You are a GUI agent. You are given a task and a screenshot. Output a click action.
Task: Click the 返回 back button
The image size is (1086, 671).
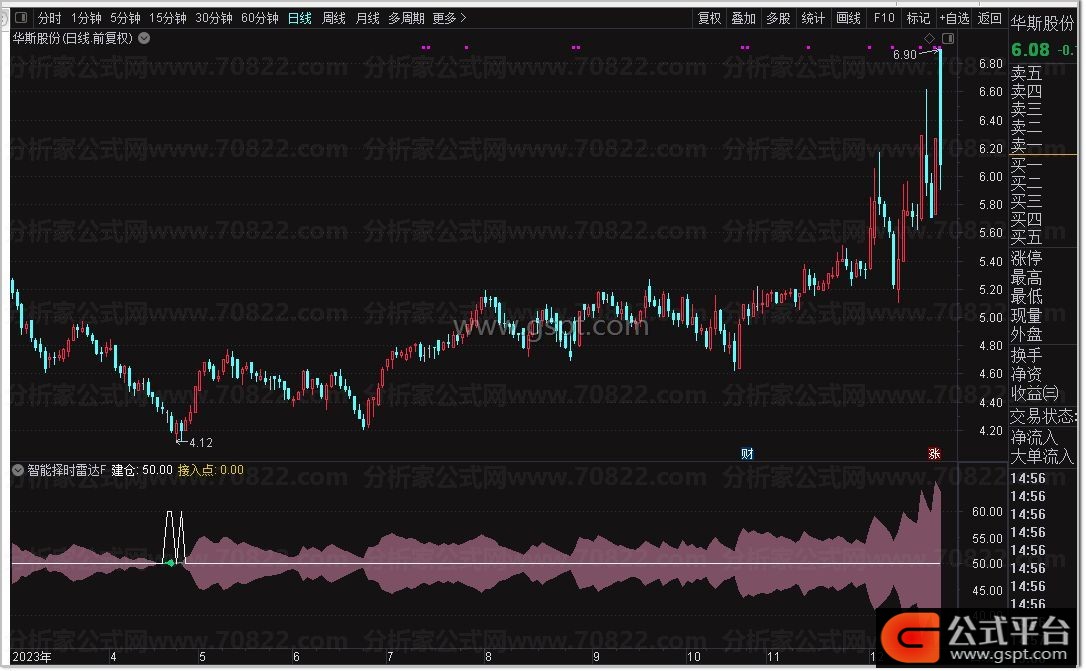(x=990, y=18)
